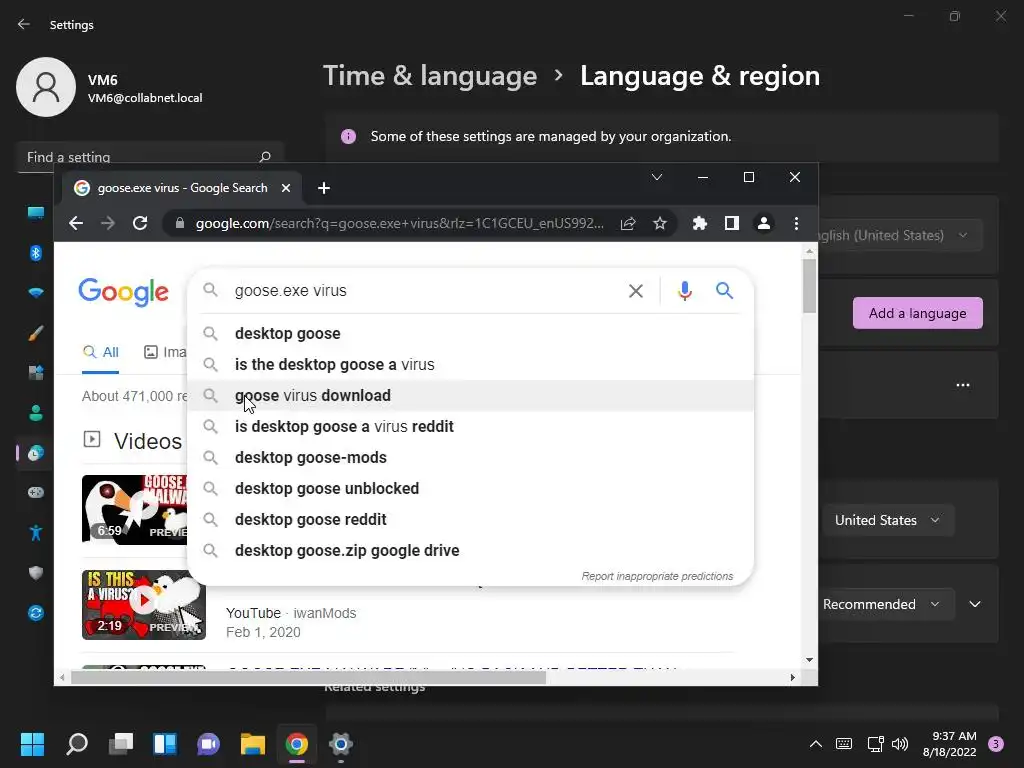Pick suggestion 'desktop goose-mods'
Screen dimensions: 1024x768
[x=470, y=457]
